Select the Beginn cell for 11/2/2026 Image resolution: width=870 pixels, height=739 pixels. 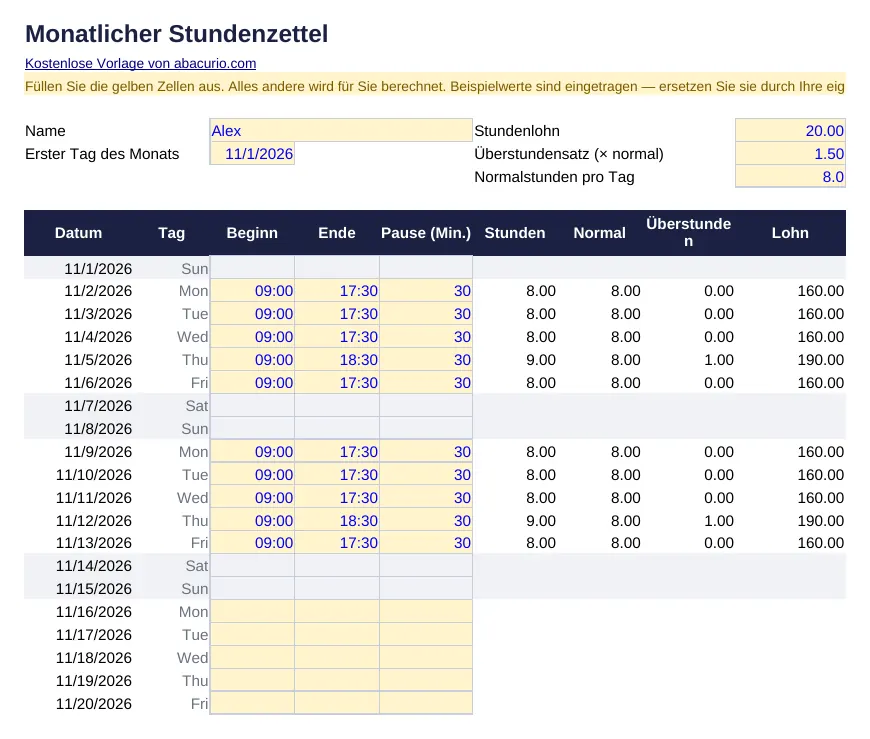pyautogui.click(x=252, y=291)
